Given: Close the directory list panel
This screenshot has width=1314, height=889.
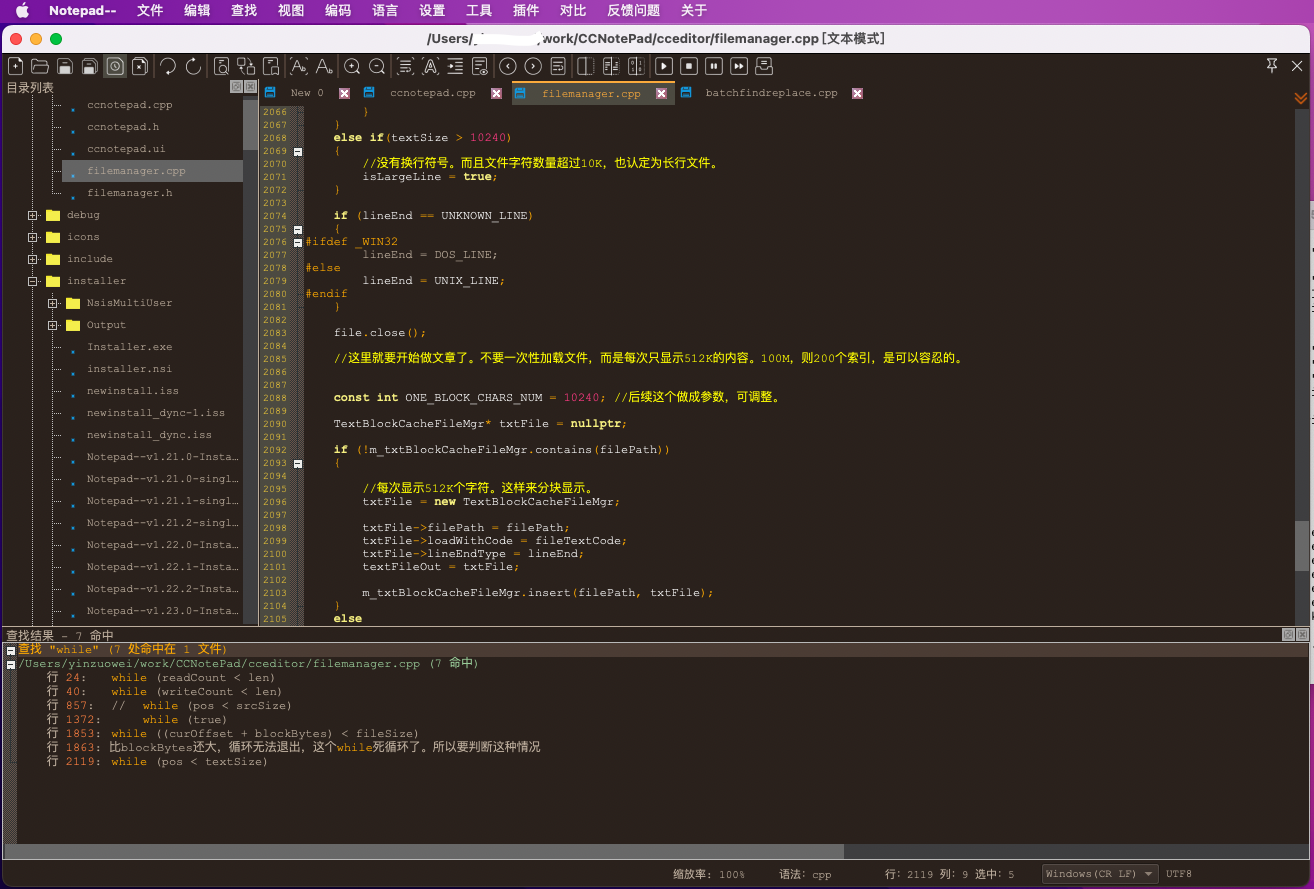Looking at the screenshot, I should pyautogui.click(x=250, y=87).
